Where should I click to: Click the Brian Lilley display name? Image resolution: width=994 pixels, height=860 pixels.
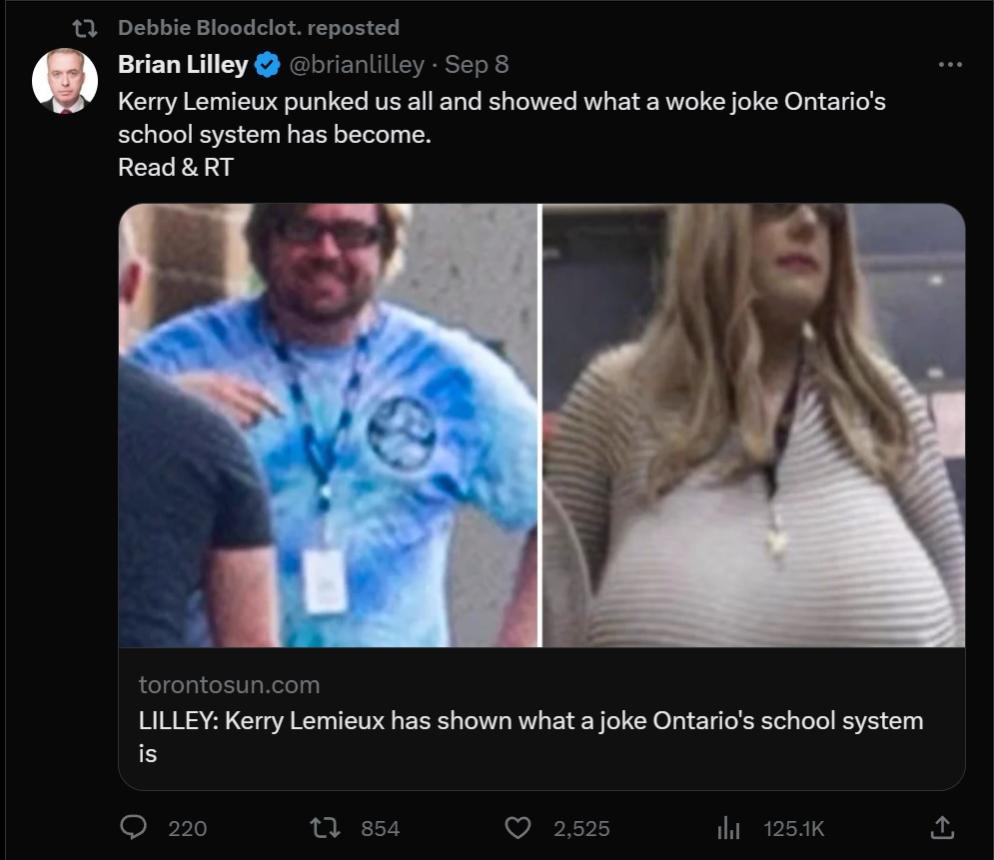183,65
